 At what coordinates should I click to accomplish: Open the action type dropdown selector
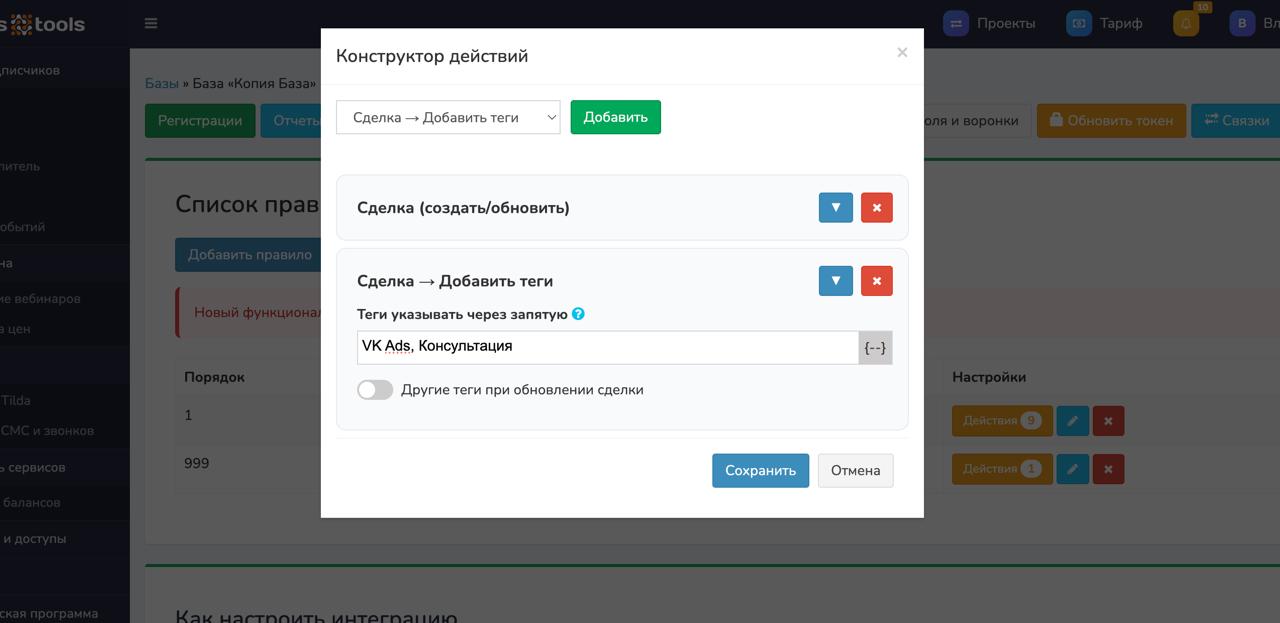point(448,117)
